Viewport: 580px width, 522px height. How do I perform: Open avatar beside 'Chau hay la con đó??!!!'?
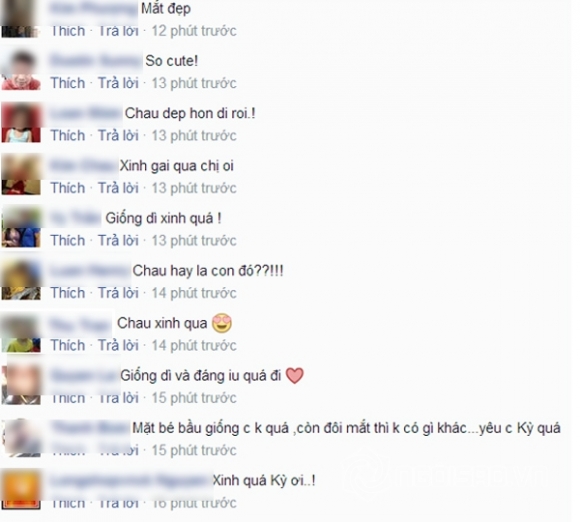pos(21,281)
